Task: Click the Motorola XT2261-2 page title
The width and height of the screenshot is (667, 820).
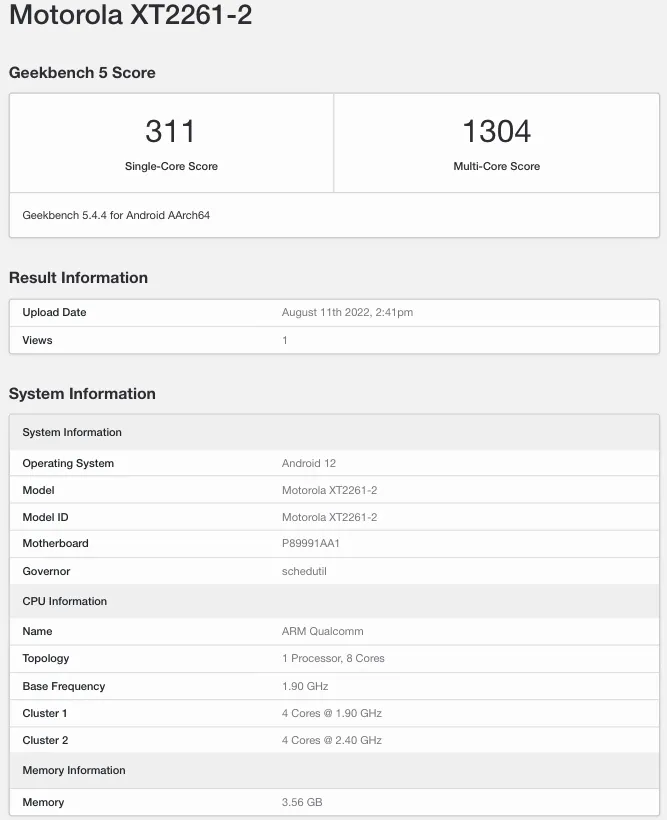Action: [130, 14]
